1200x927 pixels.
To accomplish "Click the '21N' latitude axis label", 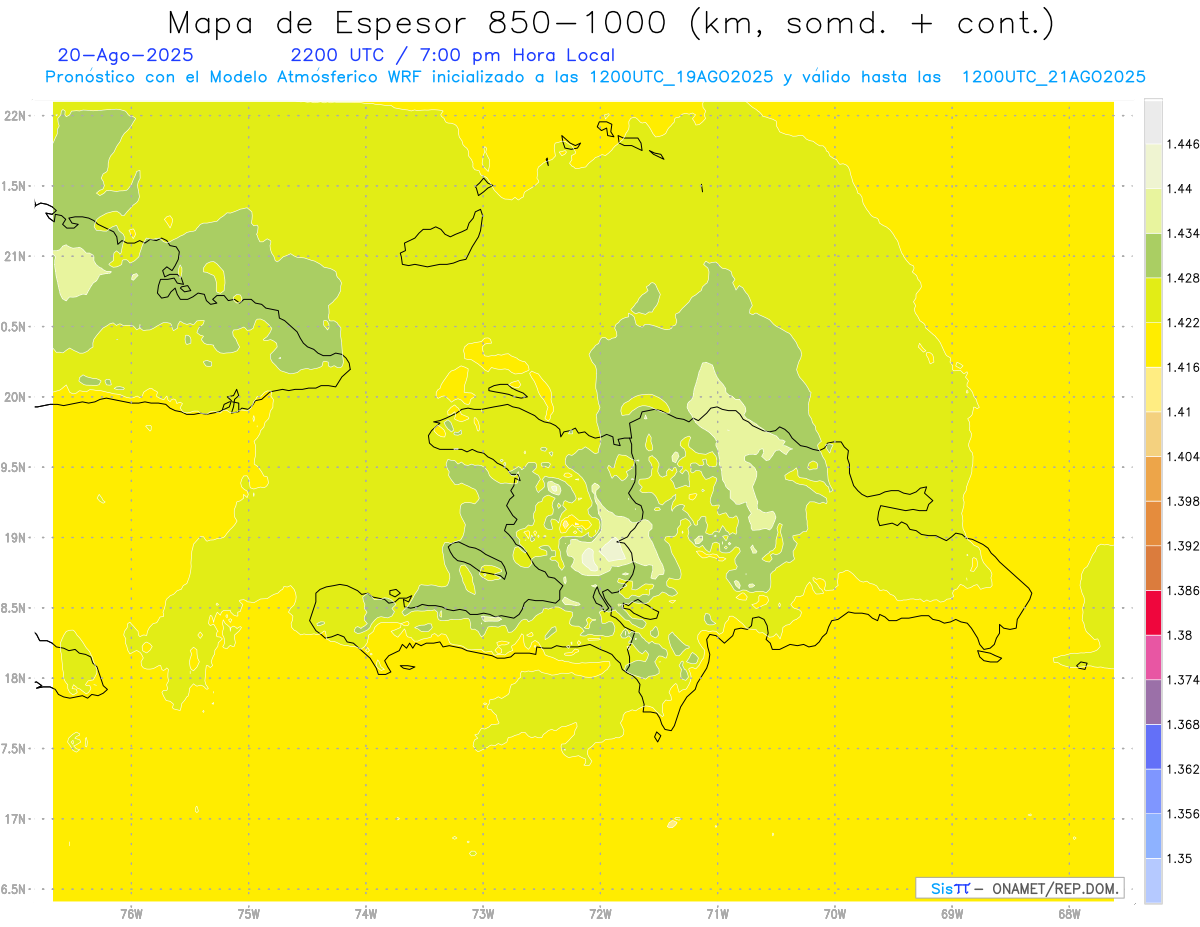I will tap(14, 256).
